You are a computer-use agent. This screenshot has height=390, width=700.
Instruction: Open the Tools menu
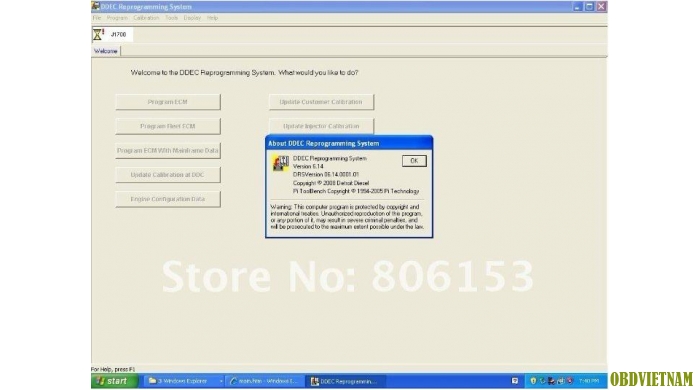click(171, 18)
